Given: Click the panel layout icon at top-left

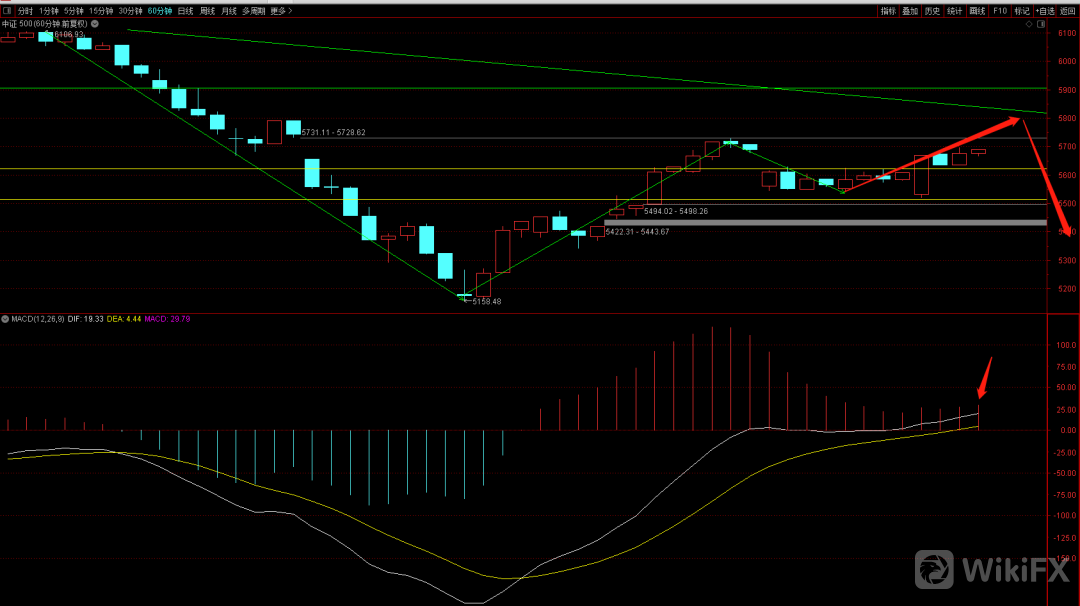Looking at the screenshot, I should [x=7, y=11].
